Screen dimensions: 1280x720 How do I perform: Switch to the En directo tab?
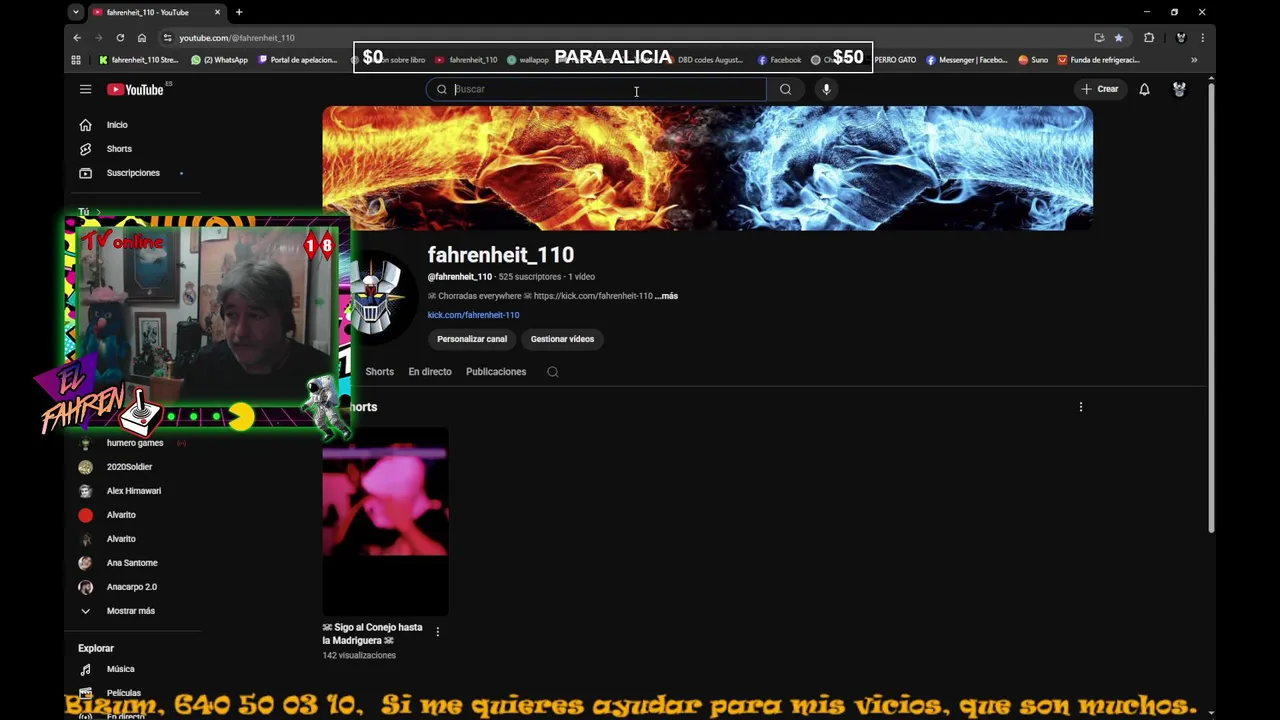[430, 372]
